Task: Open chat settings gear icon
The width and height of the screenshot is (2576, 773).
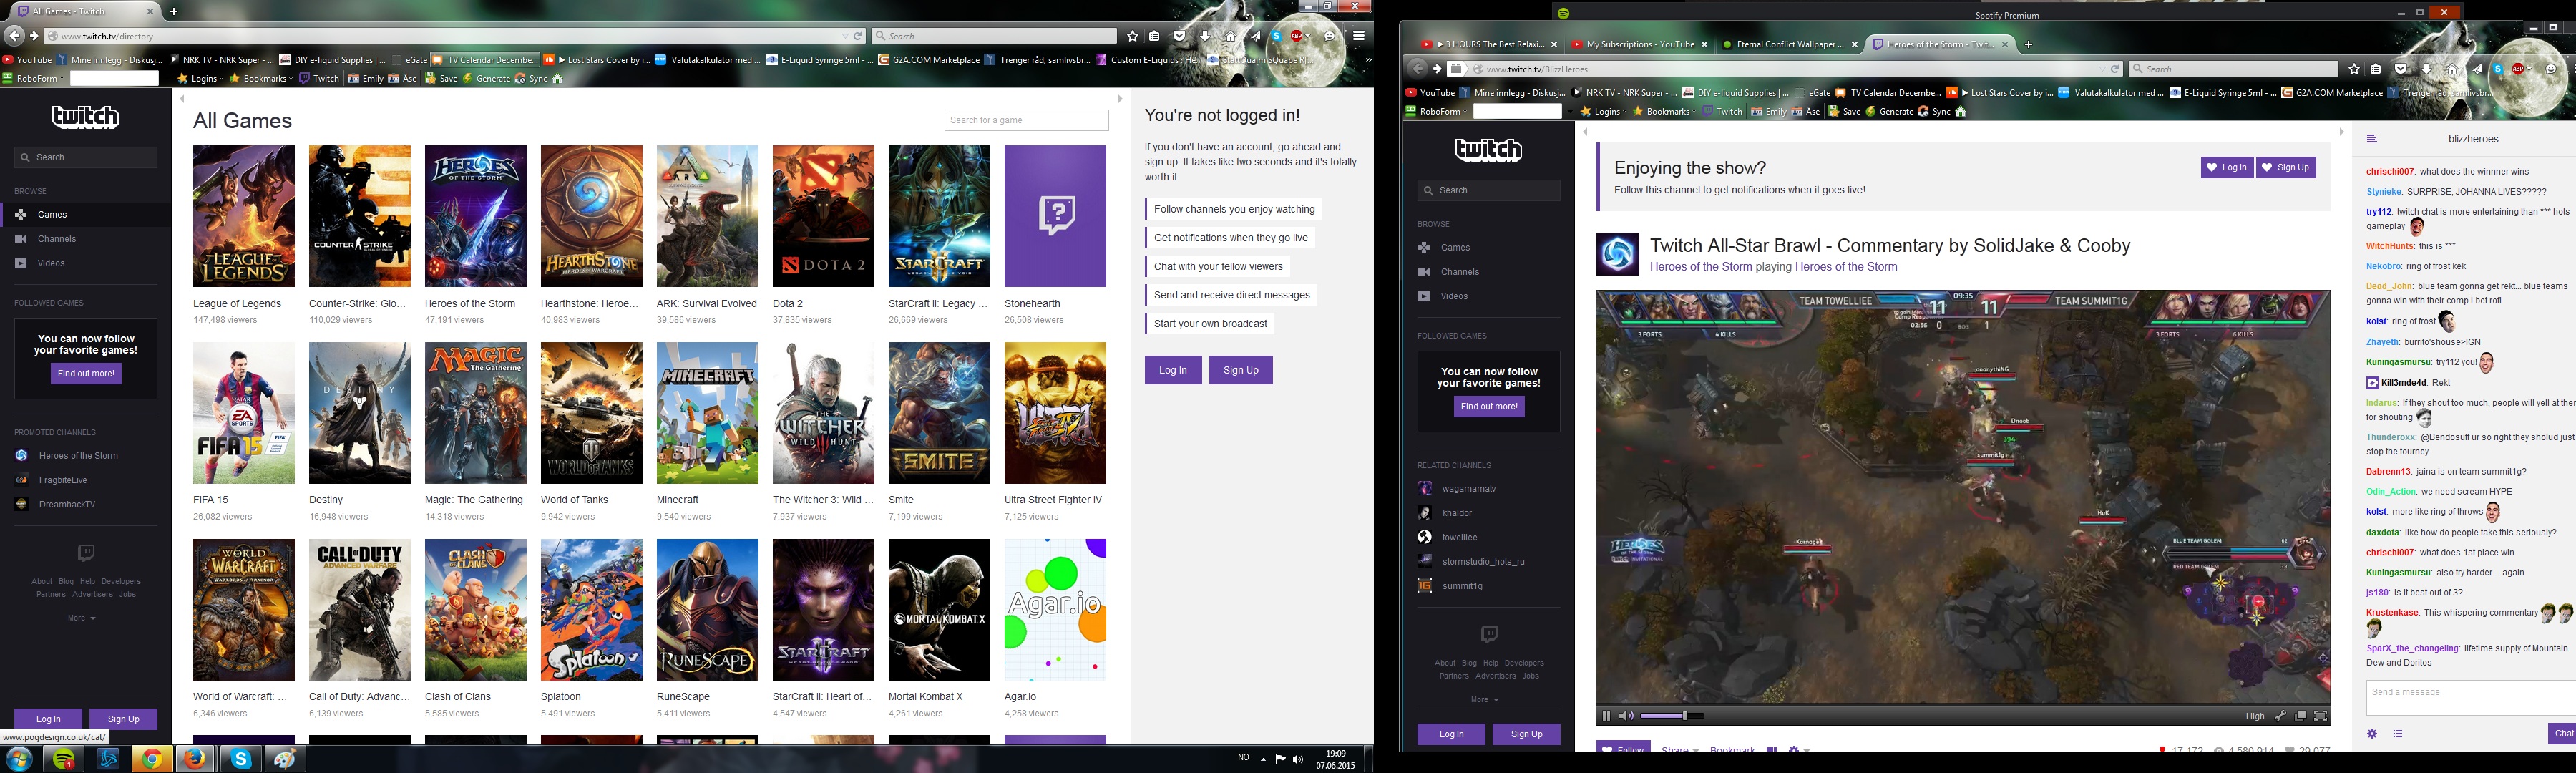Action: [x=2372, y=734]
